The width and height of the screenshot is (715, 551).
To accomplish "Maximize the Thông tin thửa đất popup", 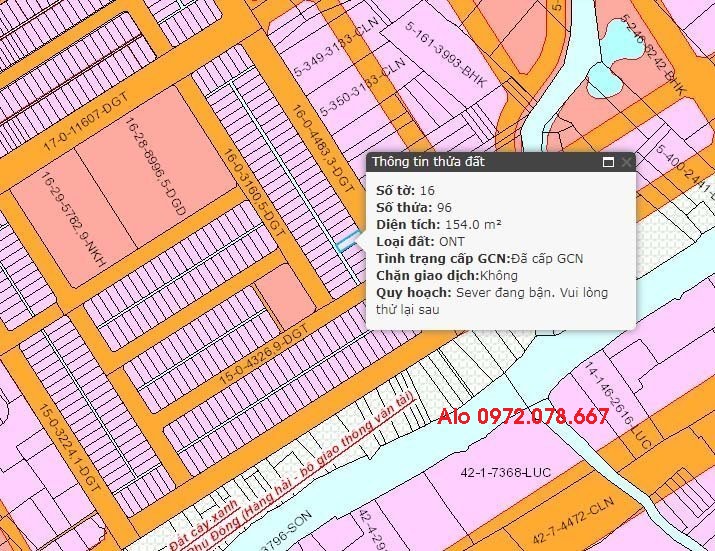I will pyautogui.click(x=608, y=162).
